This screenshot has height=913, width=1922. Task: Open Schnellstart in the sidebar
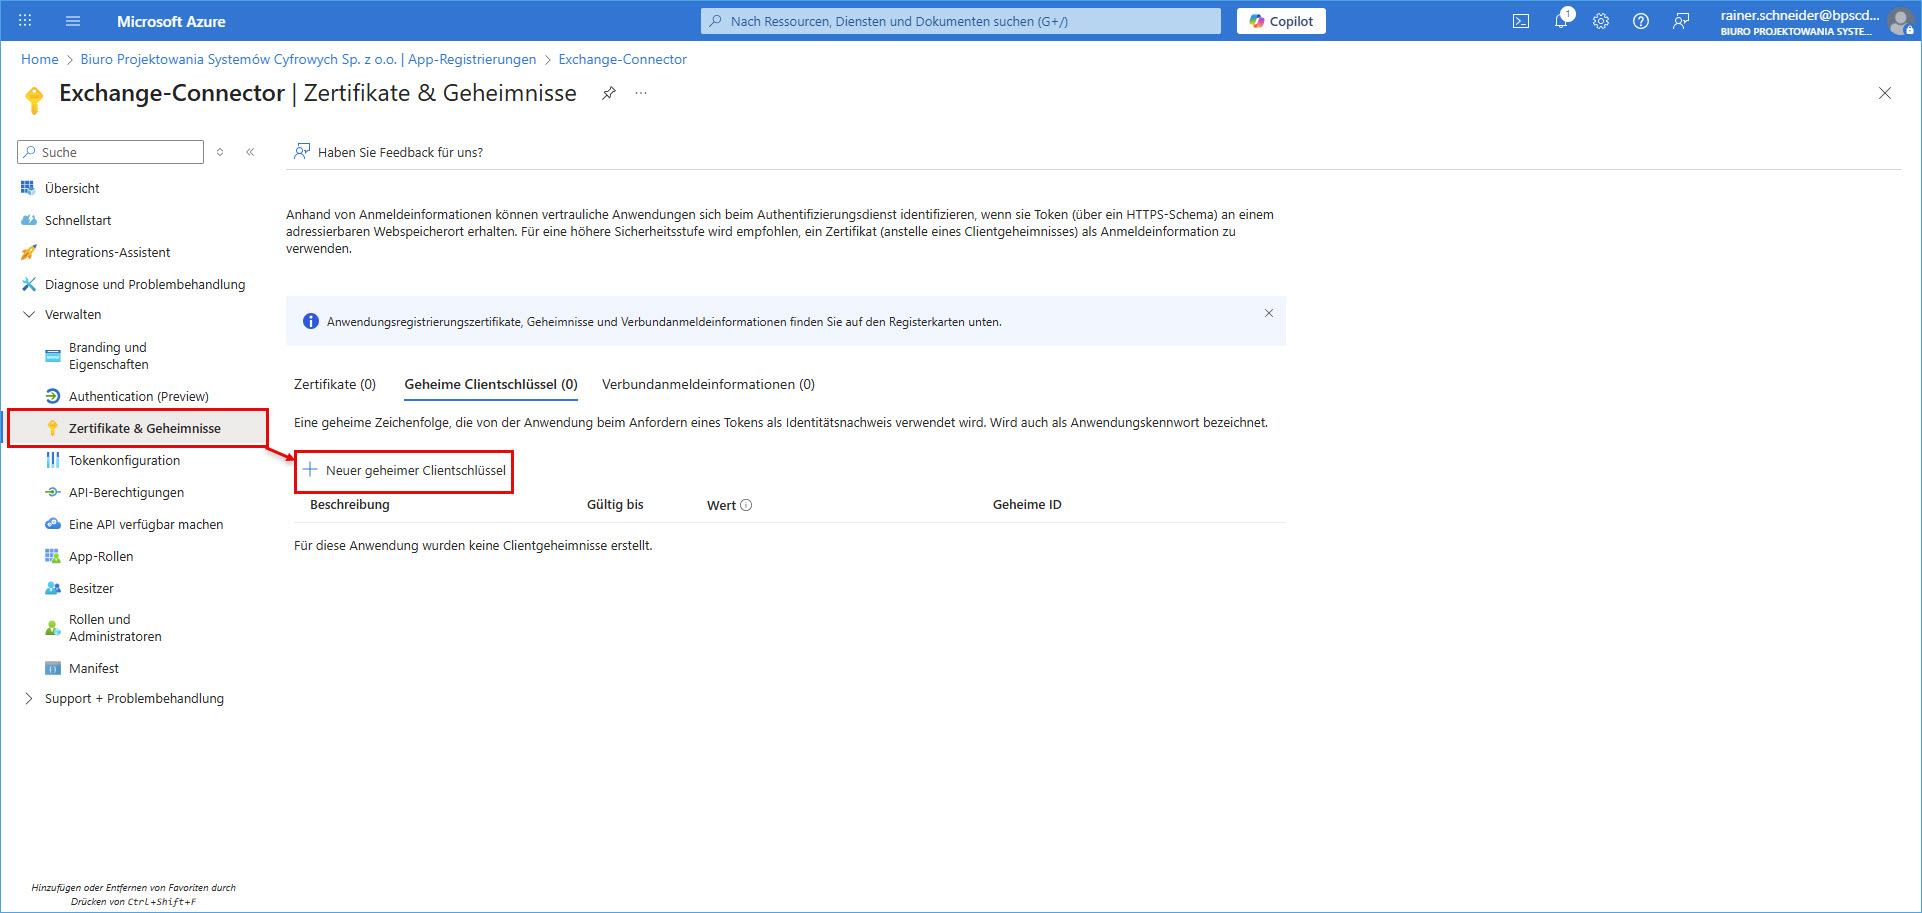pos(78,220)
